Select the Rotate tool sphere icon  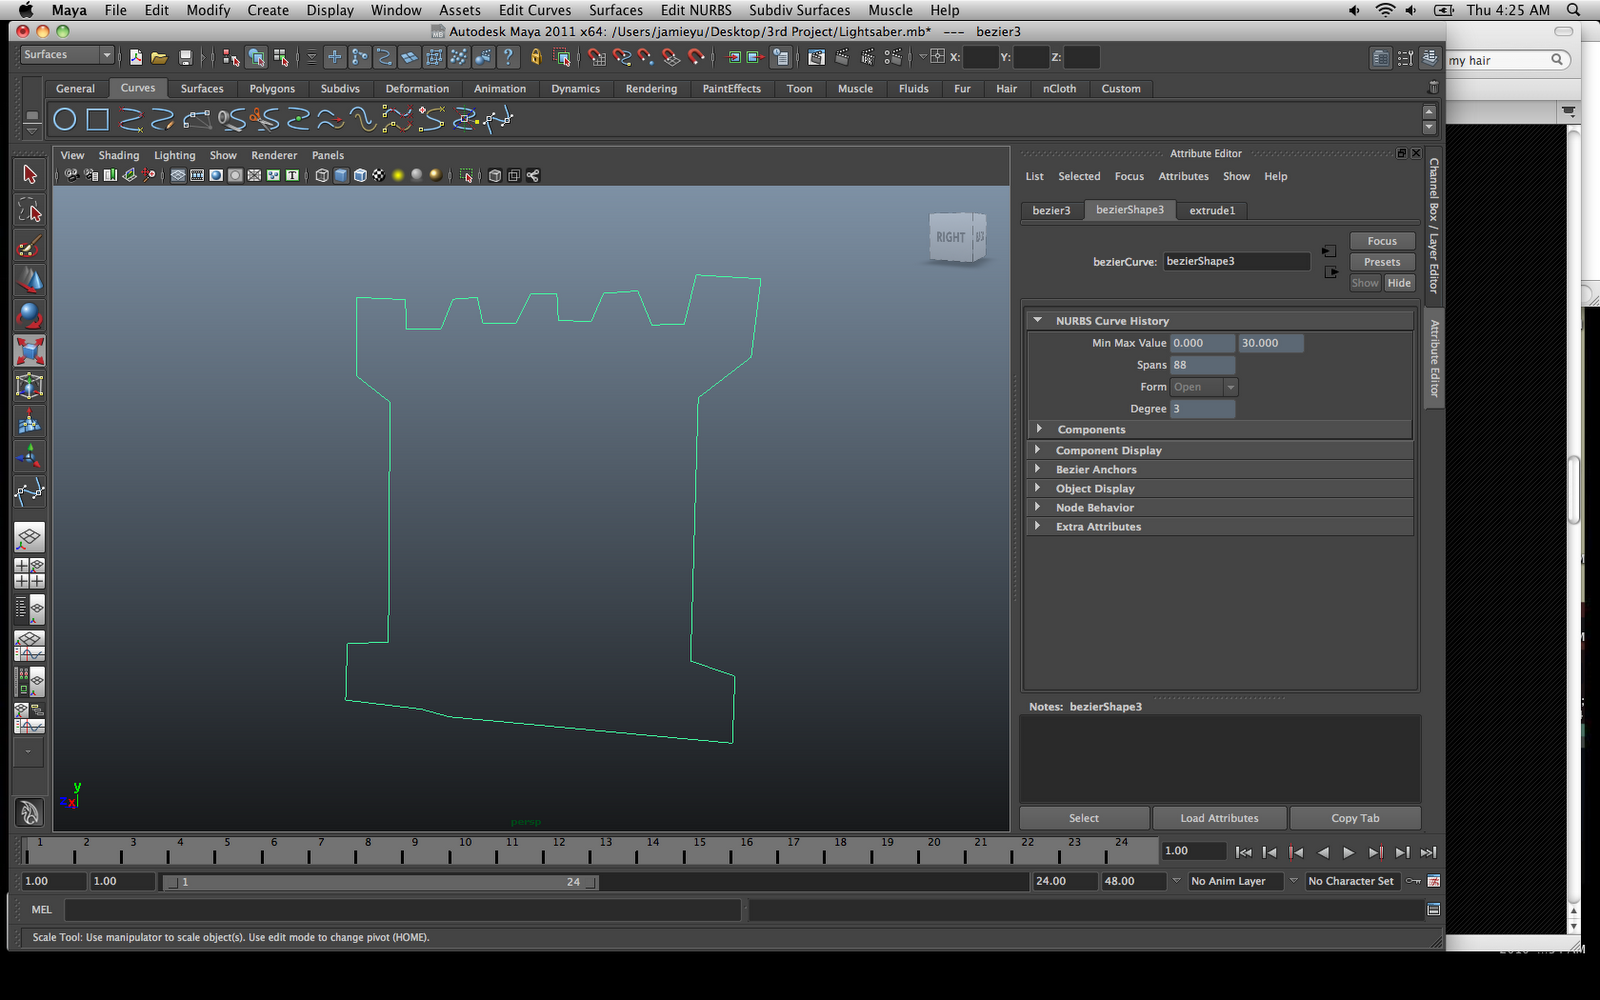29,316
